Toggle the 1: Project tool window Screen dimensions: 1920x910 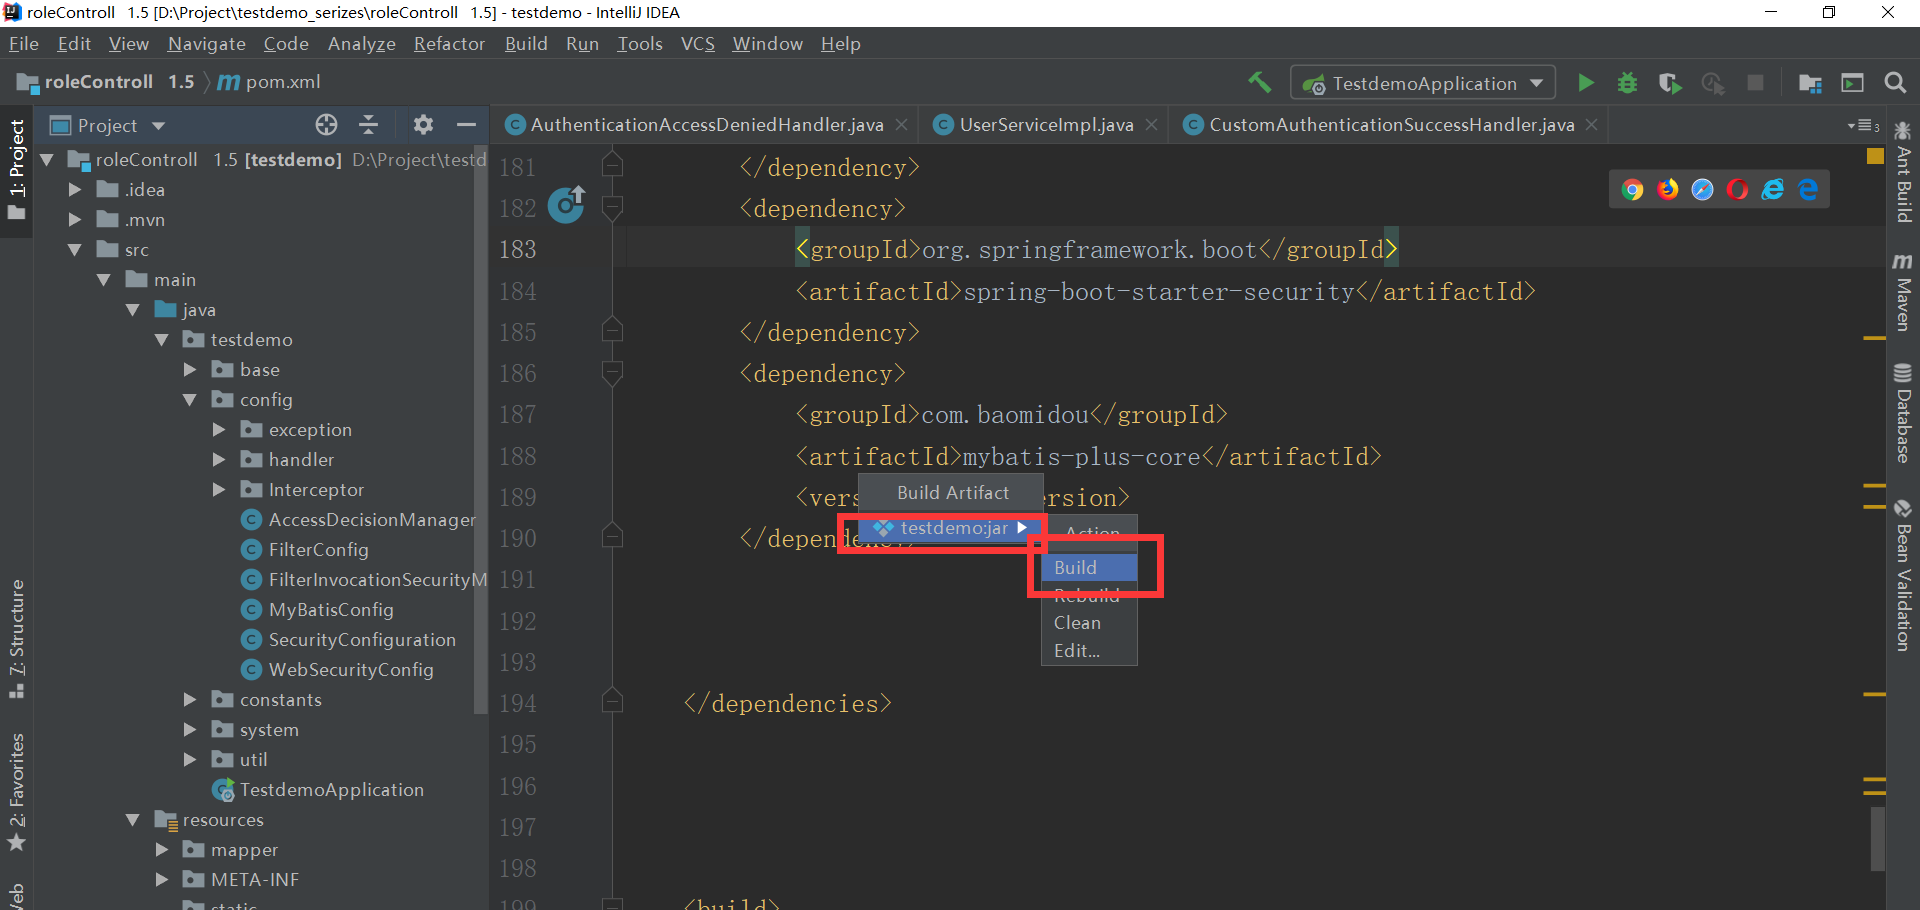click(16, 170)
